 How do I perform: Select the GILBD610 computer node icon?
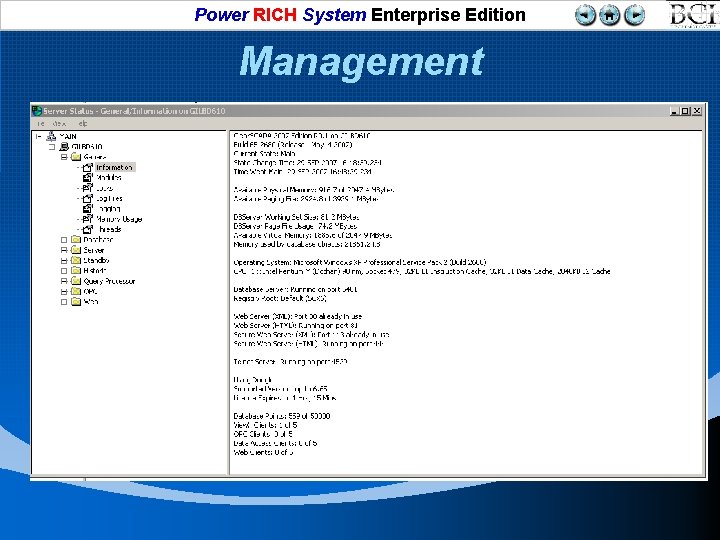point(64,147)
